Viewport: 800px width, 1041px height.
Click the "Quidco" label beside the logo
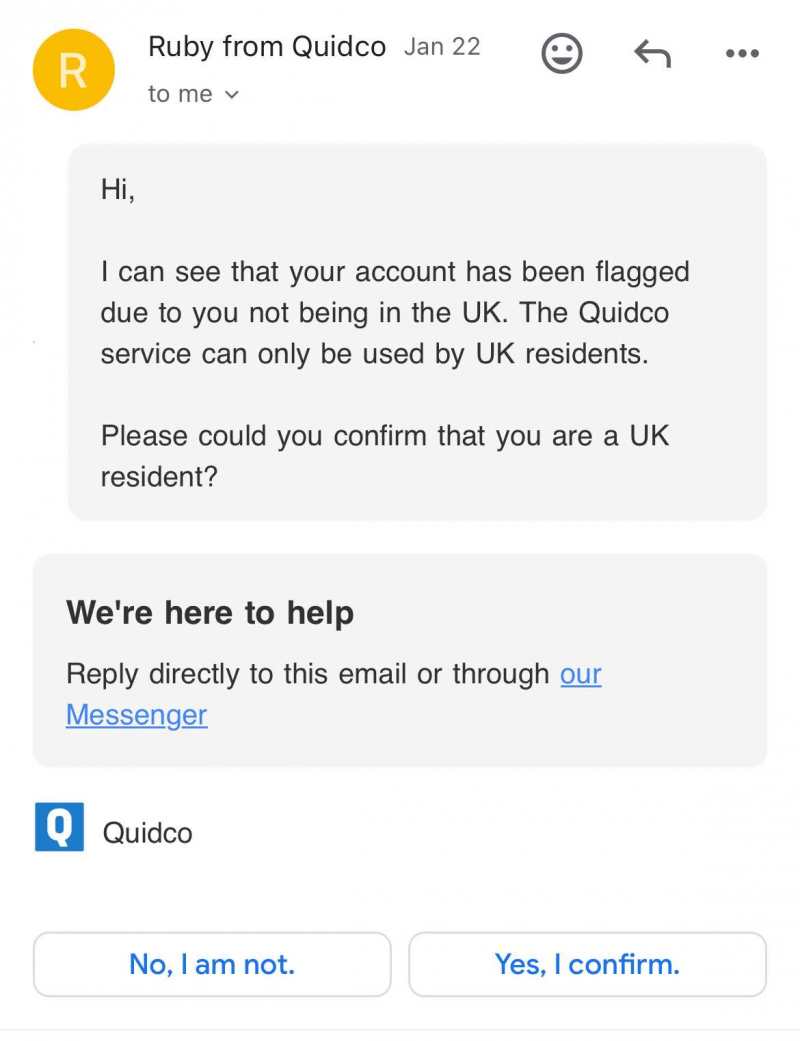tap(148, 833)
